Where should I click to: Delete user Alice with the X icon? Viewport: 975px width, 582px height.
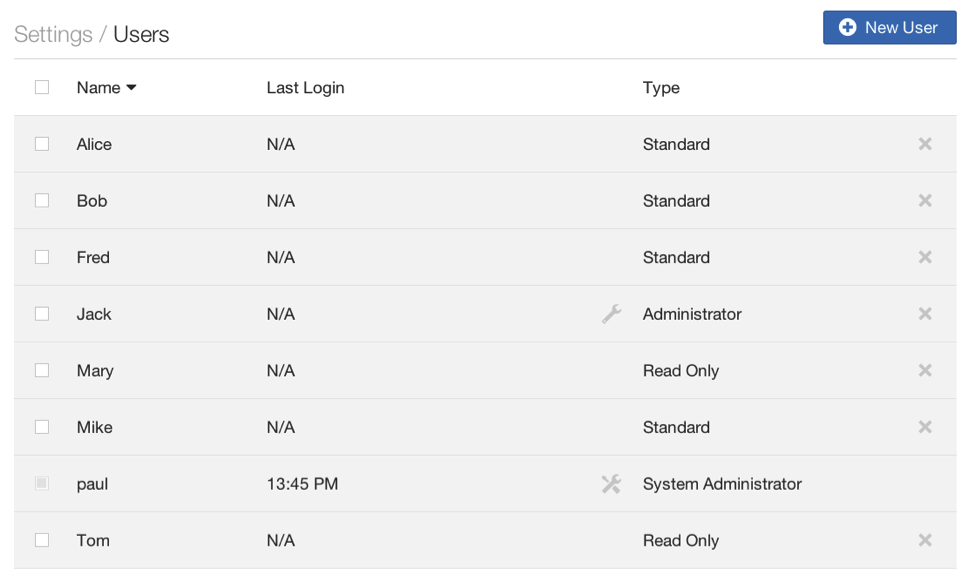click(x=925, y=144)
